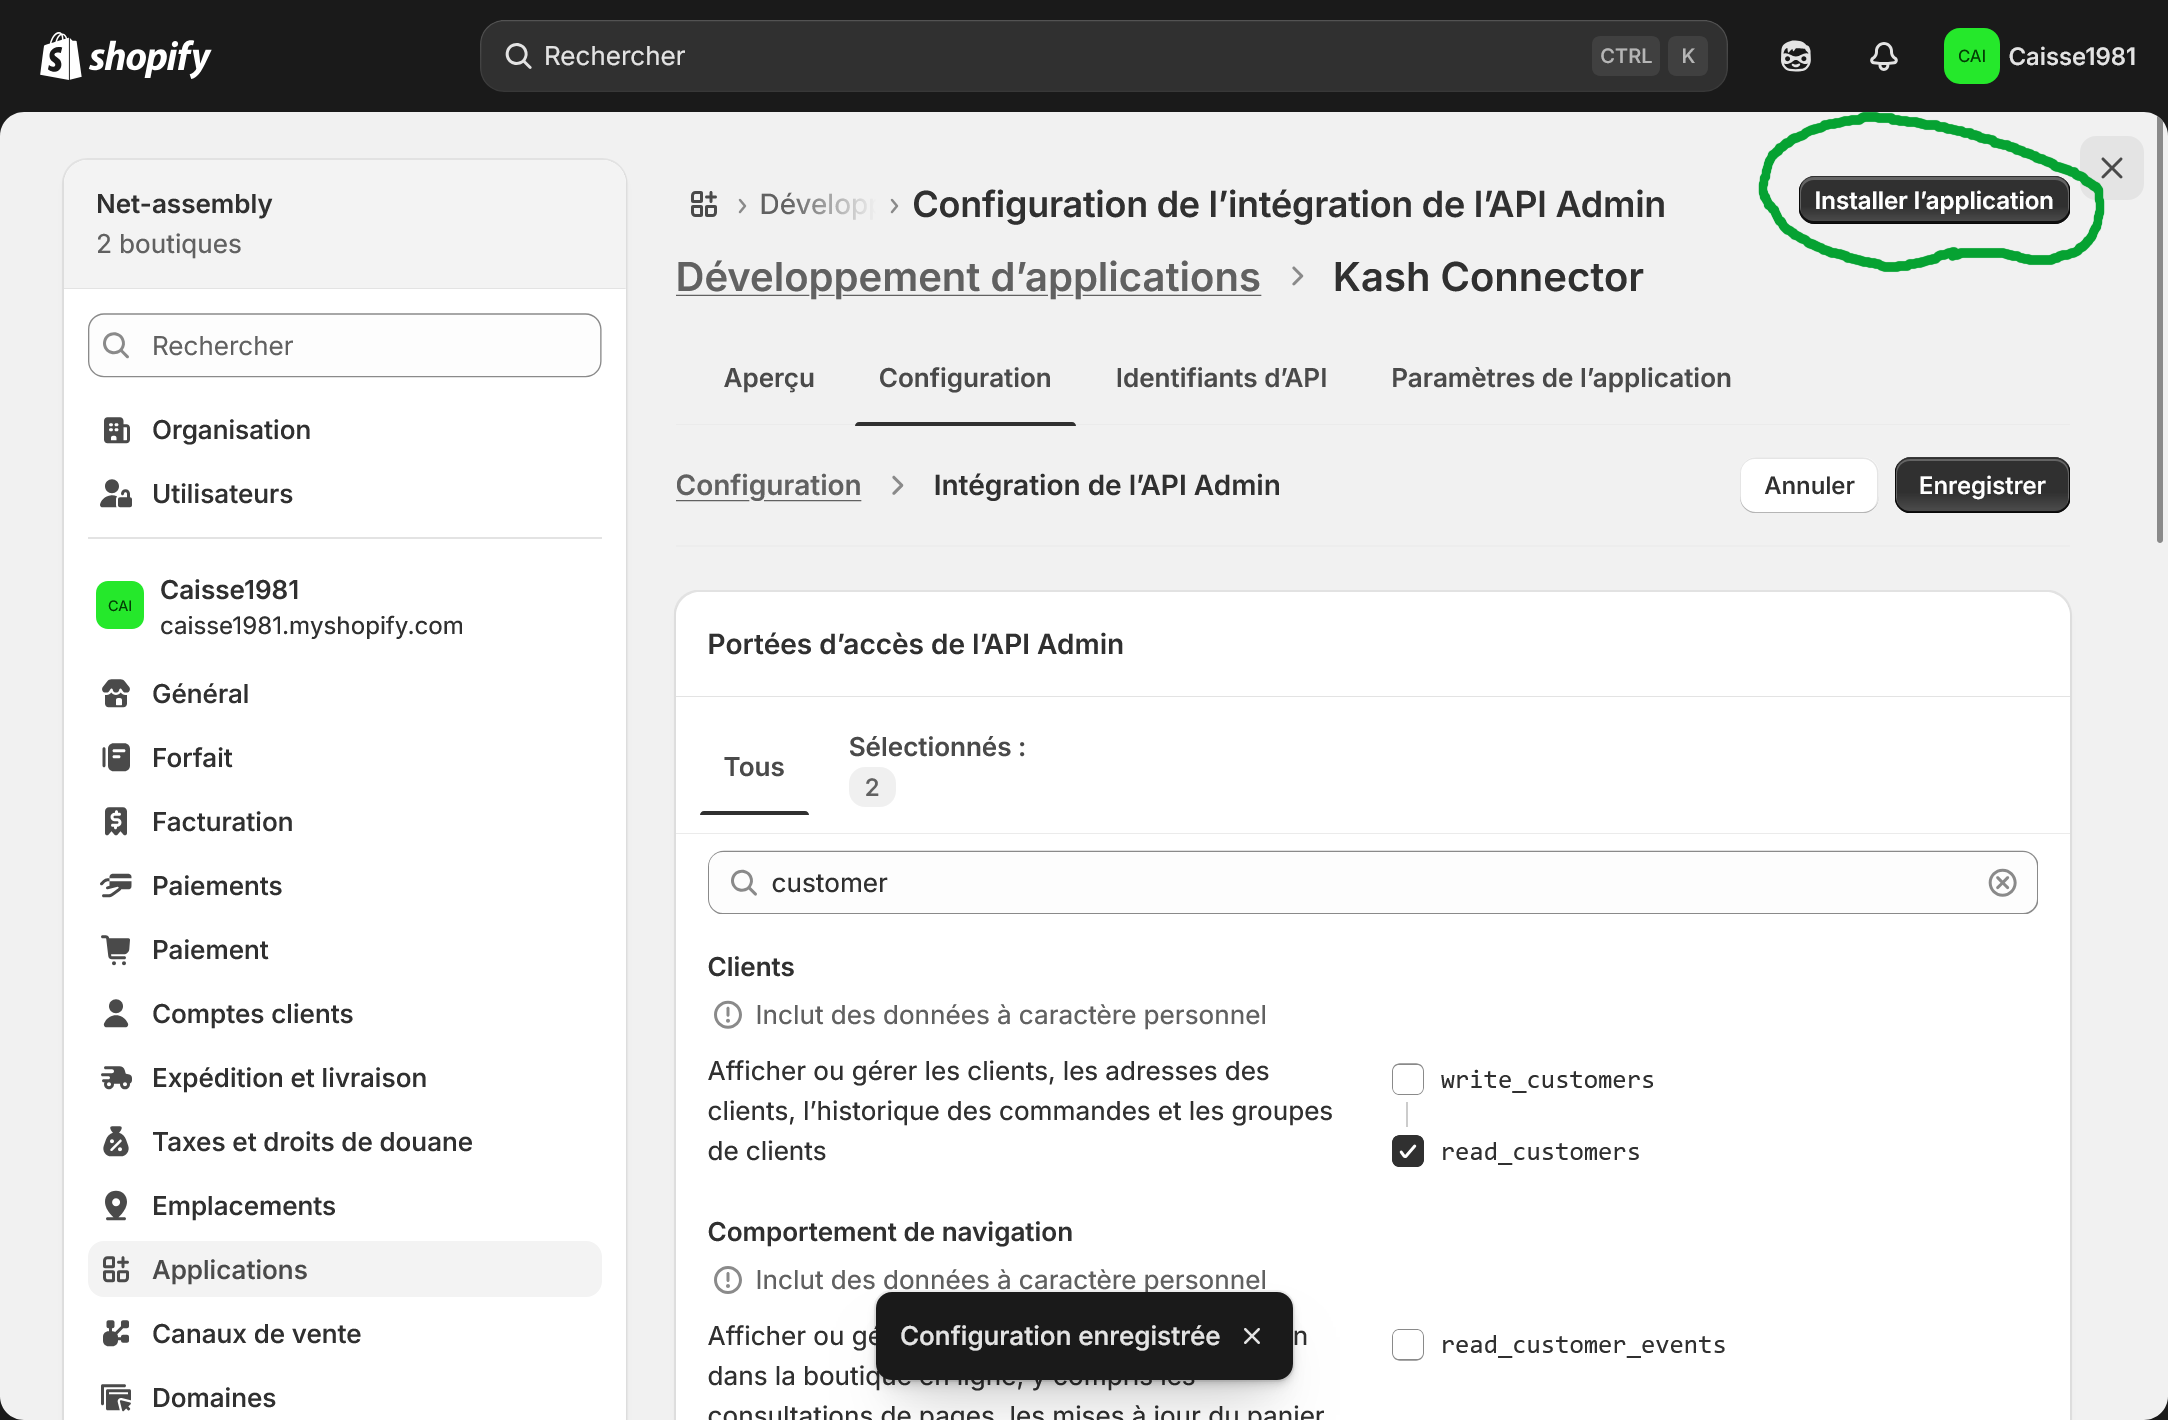Click the Configuration breadcrumb link

pos(768,485)
